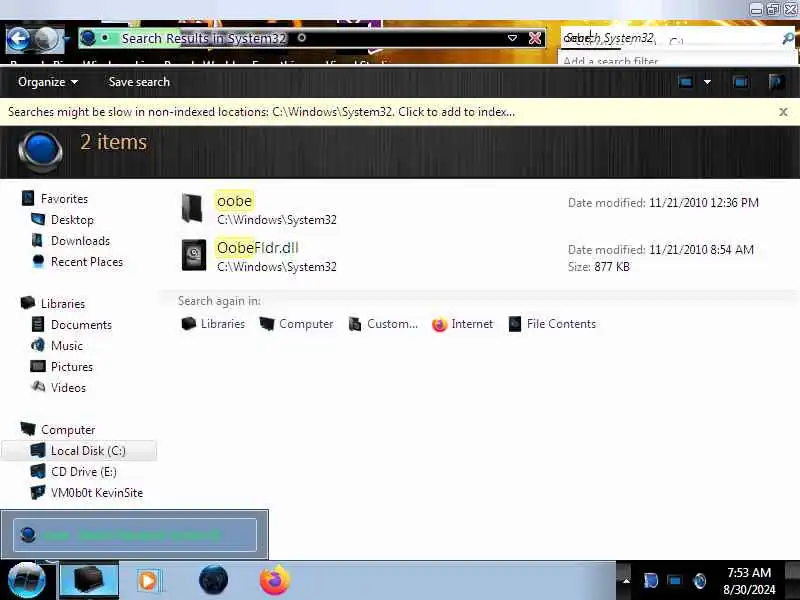
Task: Open Help with the toolbar question icon
Action: [x=777, y=82]
